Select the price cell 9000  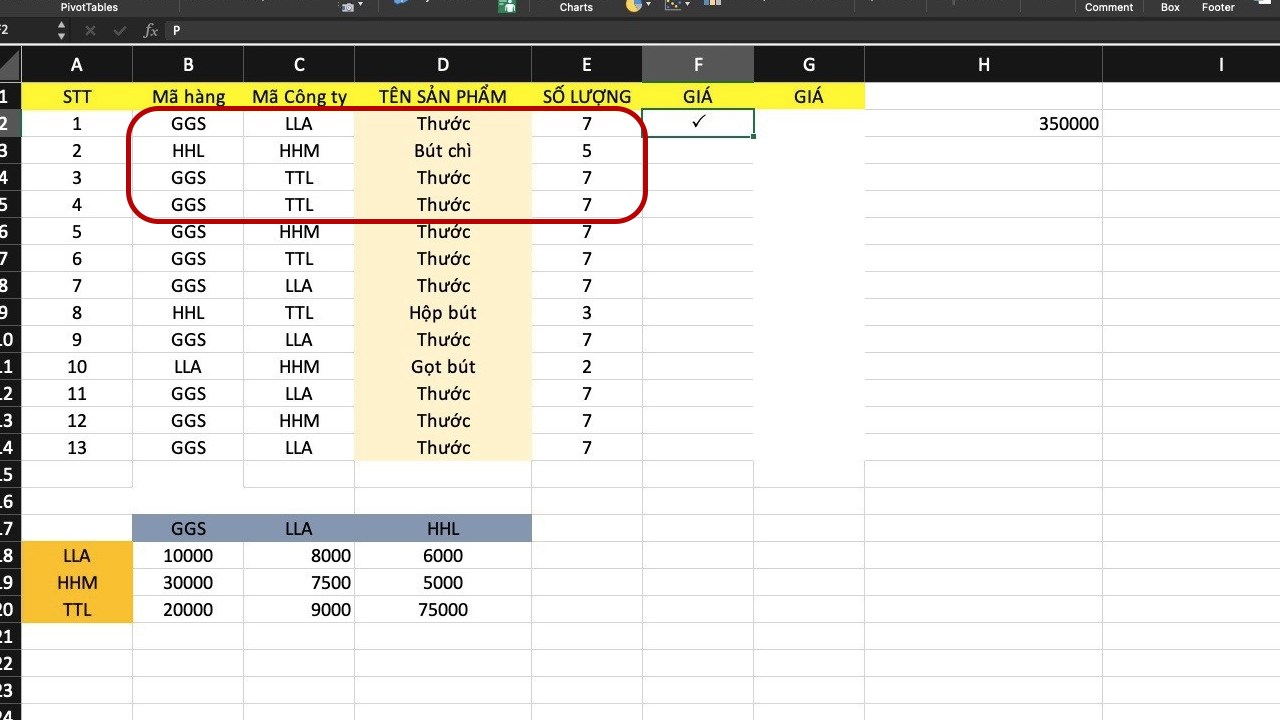tap(299, 610)
